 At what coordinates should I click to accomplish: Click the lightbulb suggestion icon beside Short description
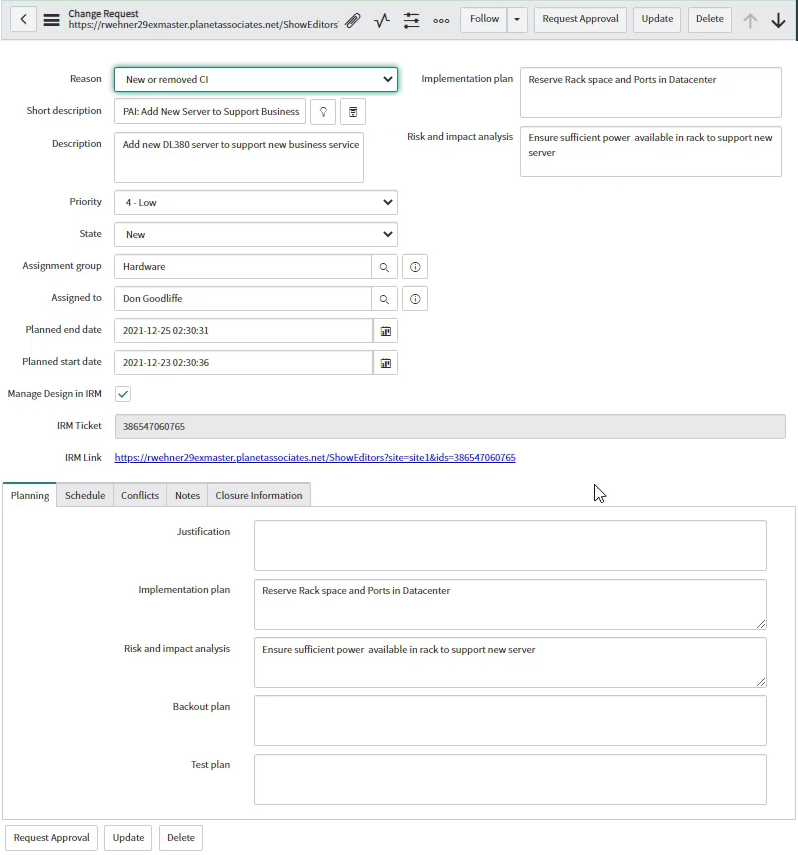coord(323,112)
